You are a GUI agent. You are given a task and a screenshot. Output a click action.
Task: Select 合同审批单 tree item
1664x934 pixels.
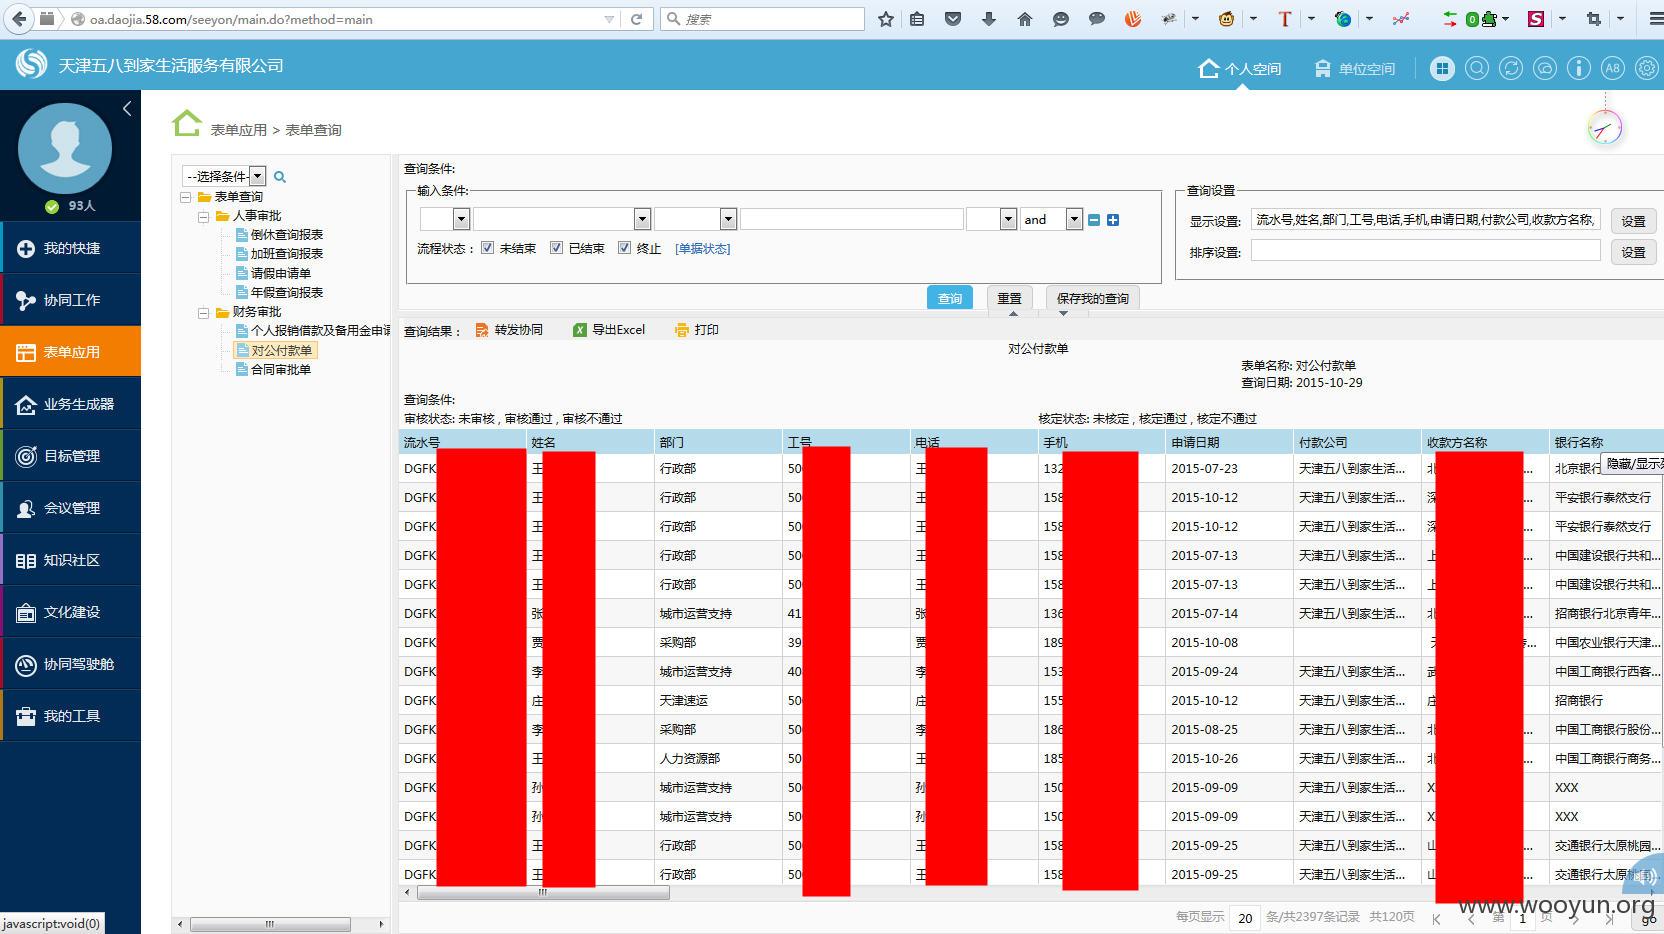[x=273, y=369]
